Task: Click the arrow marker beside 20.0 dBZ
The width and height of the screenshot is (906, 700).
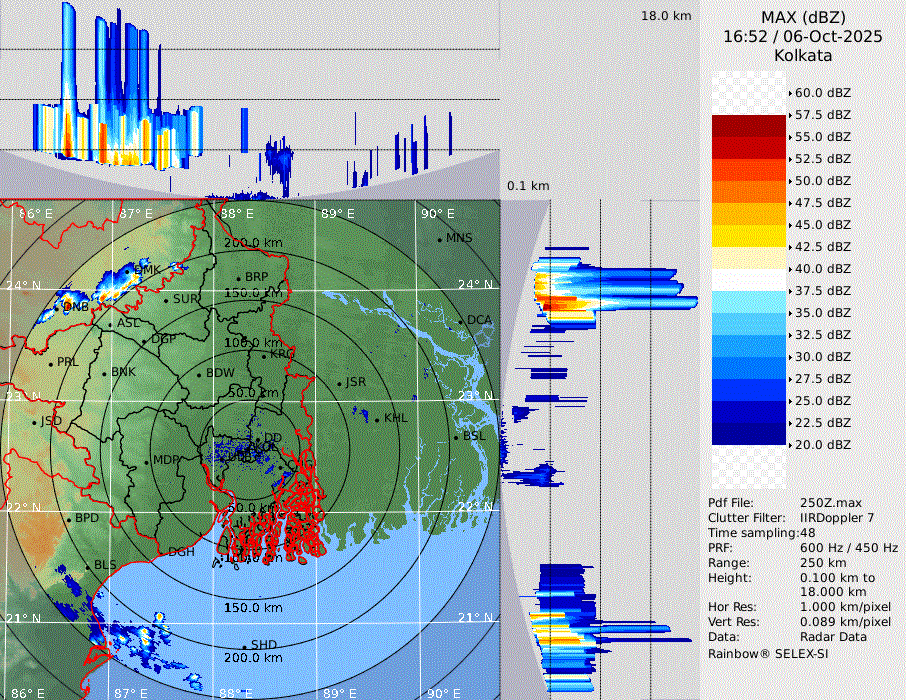Action: (791, 445)
